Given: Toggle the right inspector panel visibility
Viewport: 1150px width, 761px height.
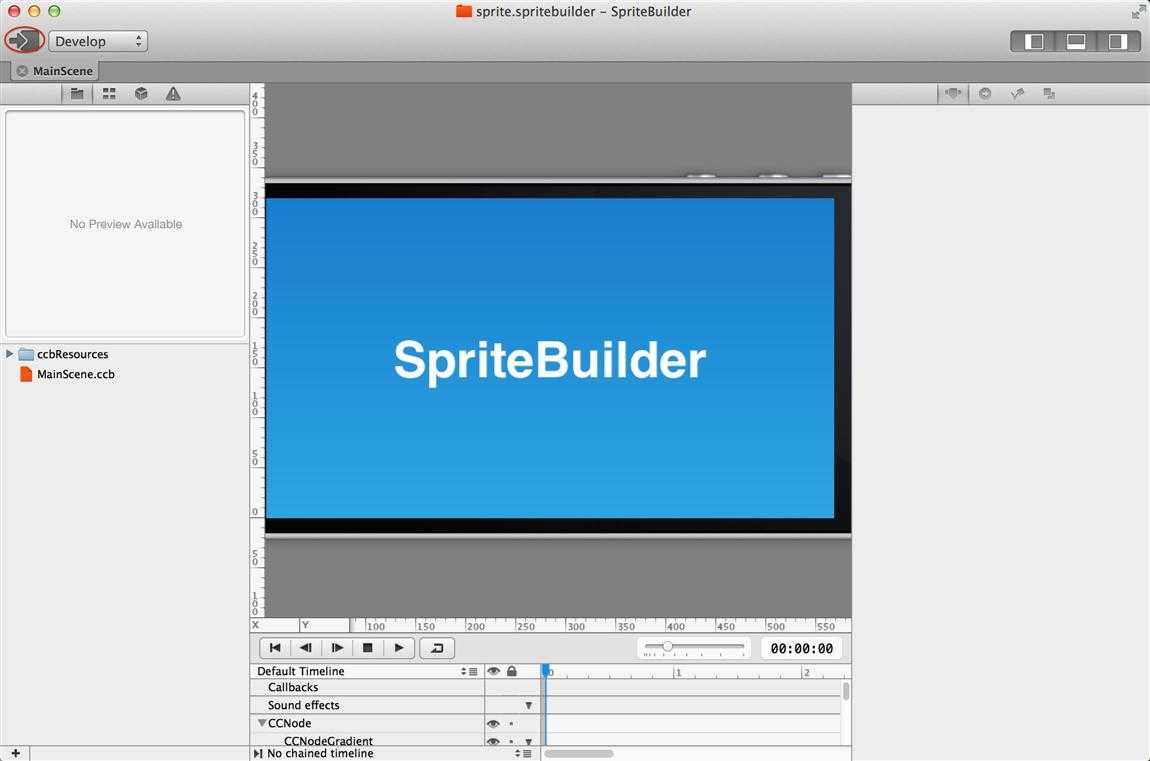Looking at the screenshot, I should point(1118,41).
